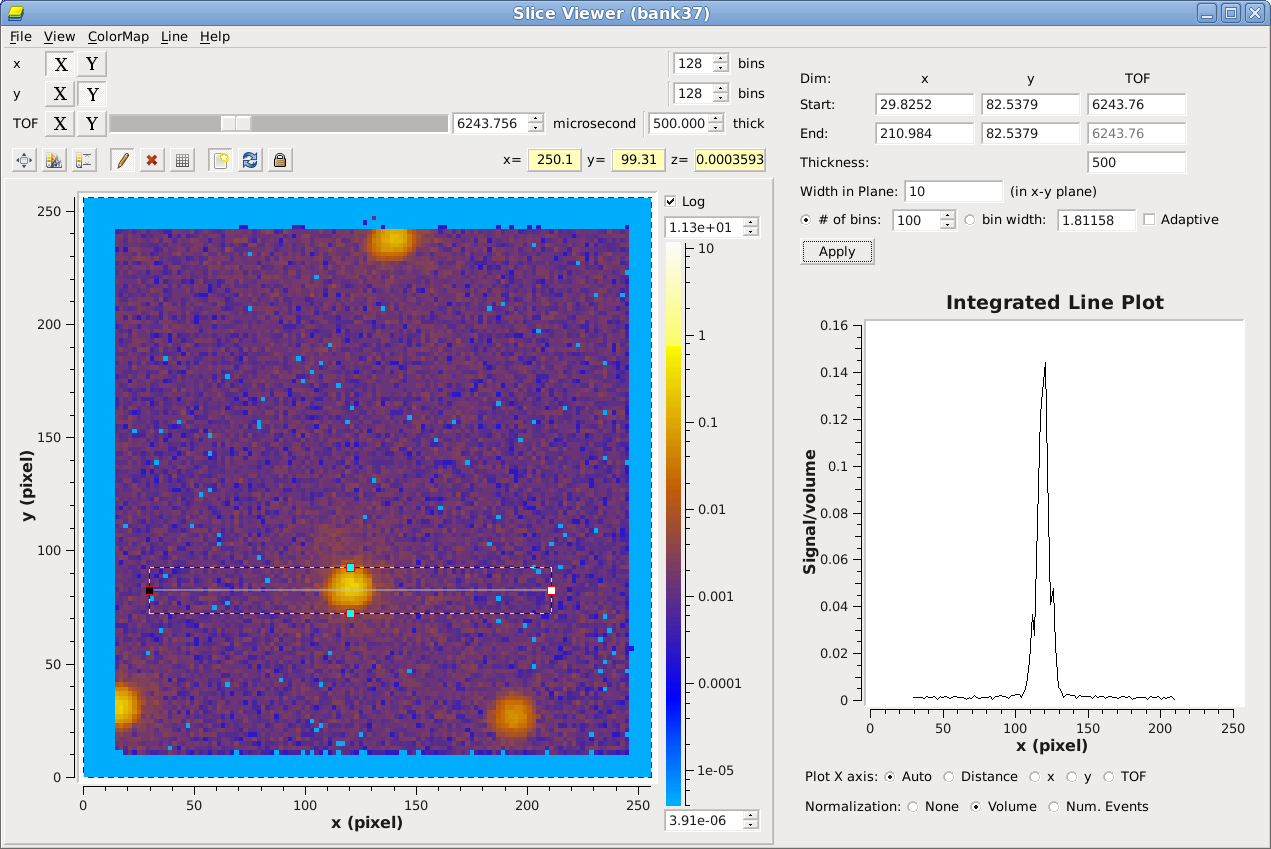The image size is (1271, 849).
Task: Set TOF as the X axis
Action: [x=61, y=123]
